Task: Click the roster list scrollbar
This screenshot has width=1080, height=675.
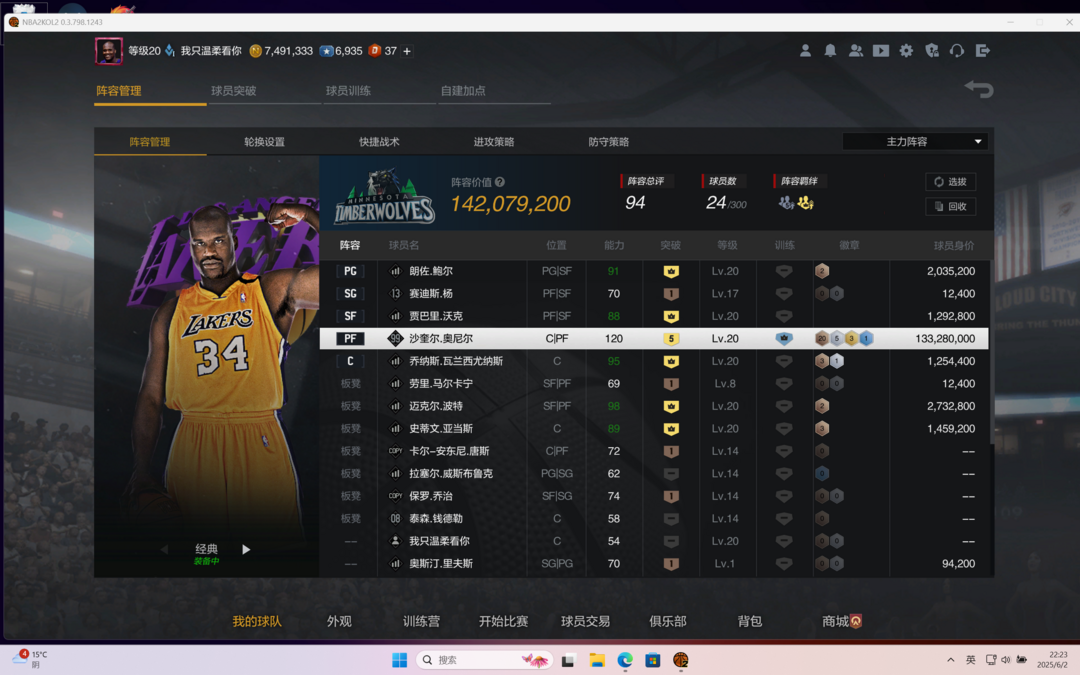Action: coord(992,351)
